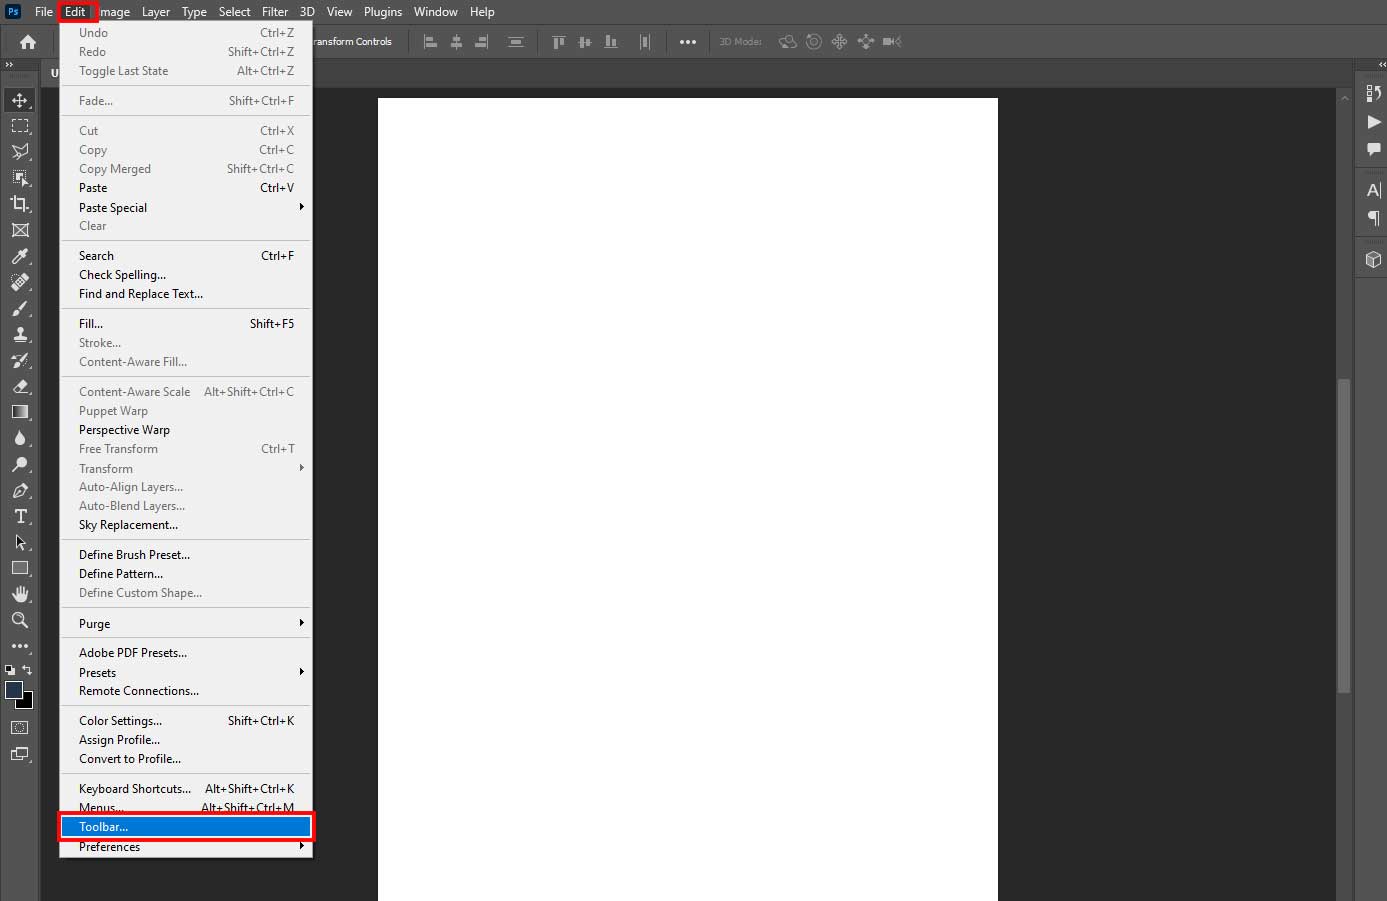Open the Character panel icon
This screenshot has height=901, width=1387.
1373,190
